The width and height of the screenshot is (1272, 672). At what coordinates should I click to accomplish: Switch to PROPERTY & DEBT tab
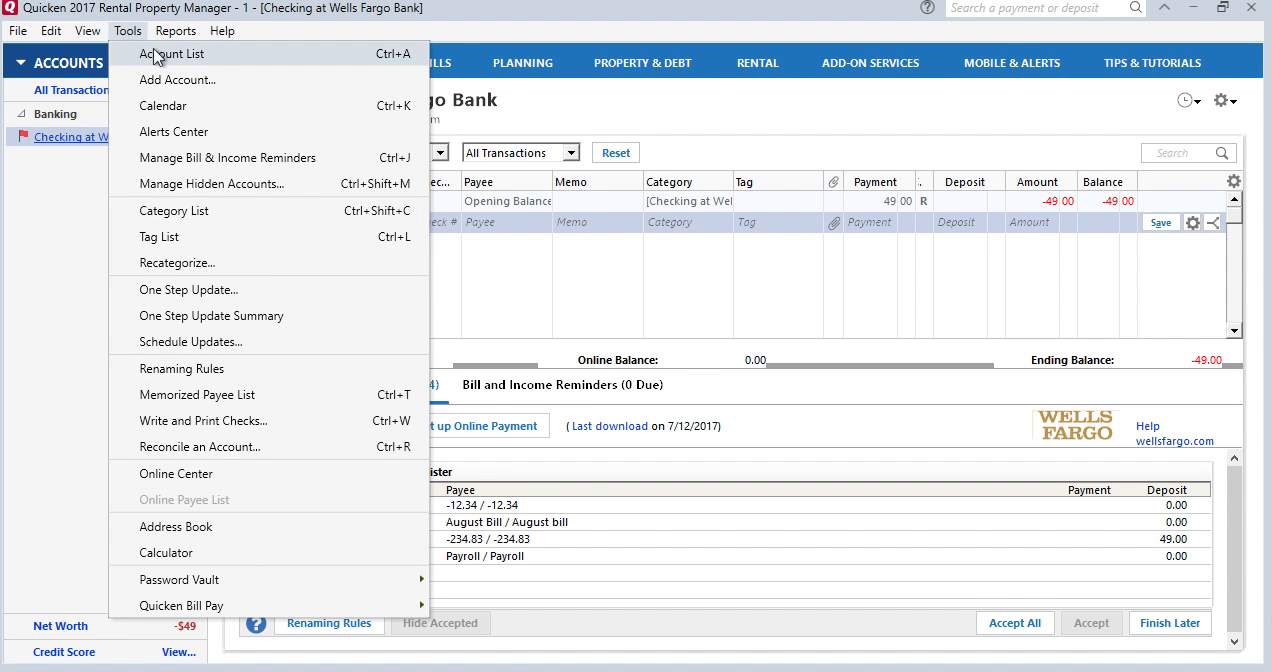(643, 63)
